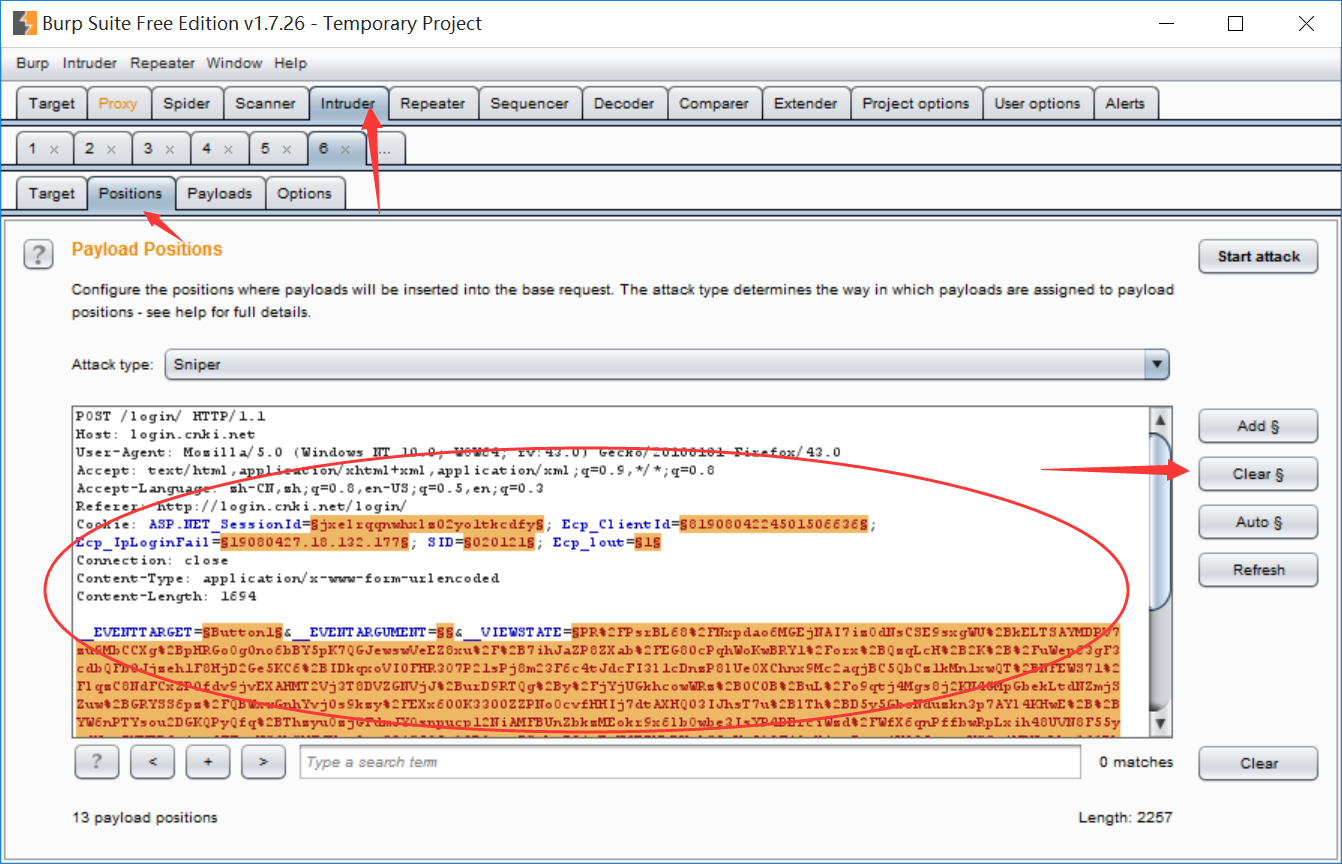Close Intruder attack tab 4

point(229,149)
